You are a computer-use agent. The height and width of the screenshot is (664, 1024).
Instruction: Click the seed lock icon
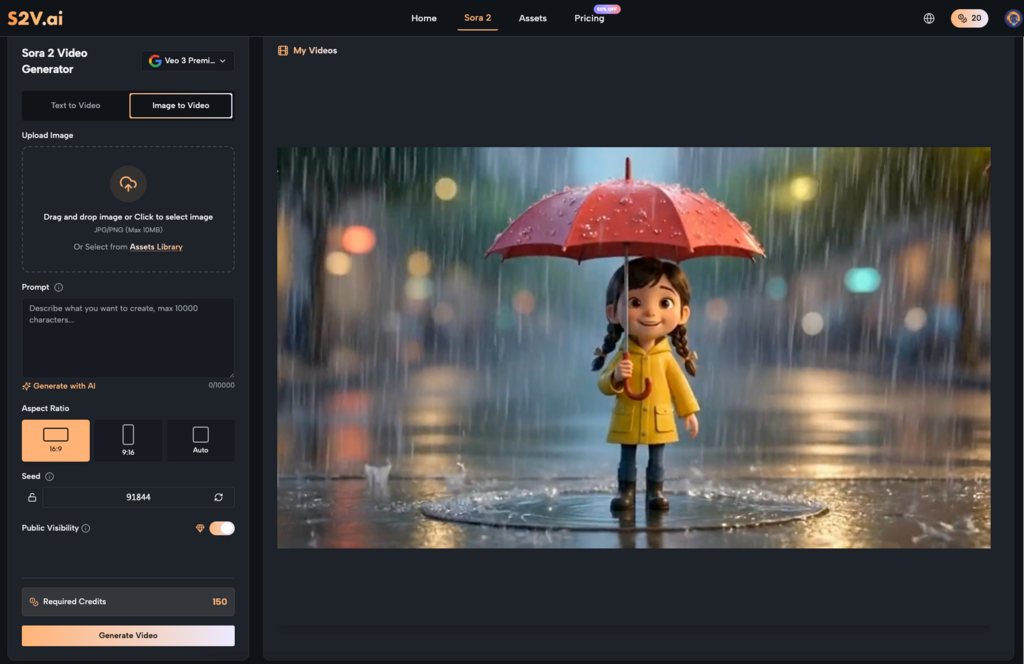tap(32, 497)
